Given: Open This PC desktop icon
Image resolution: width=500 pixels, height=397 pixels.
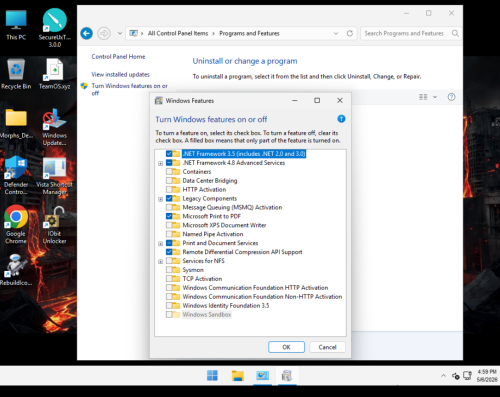Looking at the screenshot, I should 16,25.
